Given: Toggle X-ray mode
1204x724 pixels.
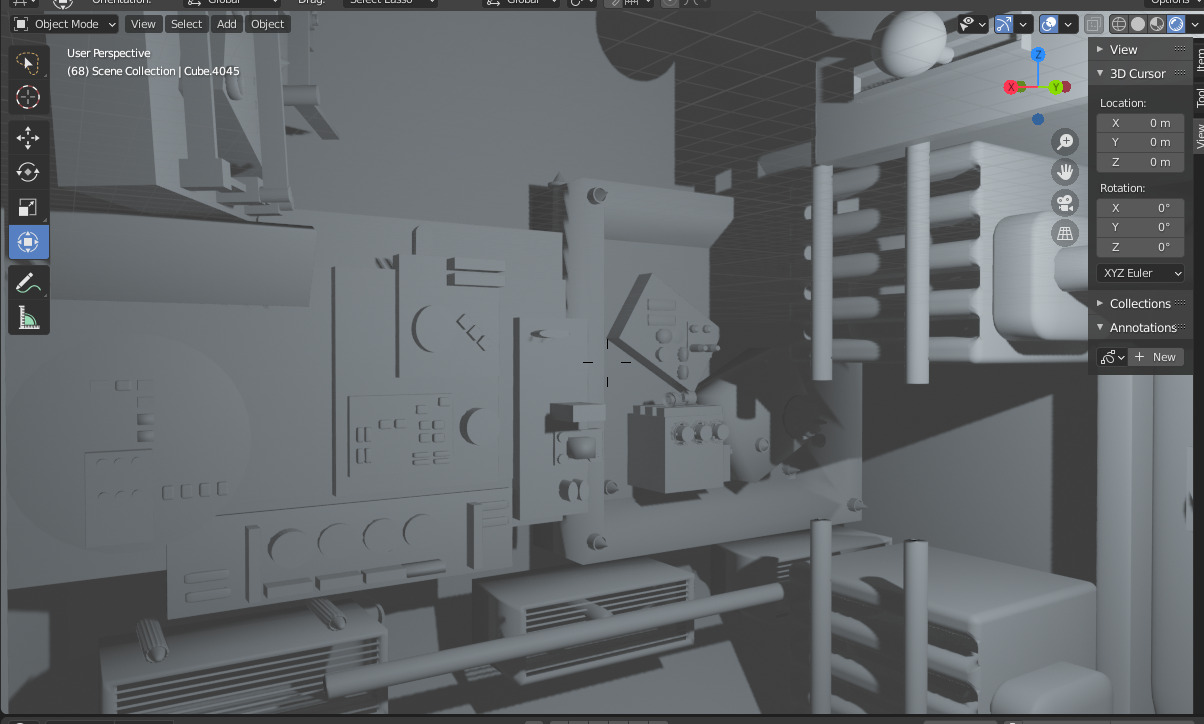Looking at the screenshot, I should click(1094, 24).
